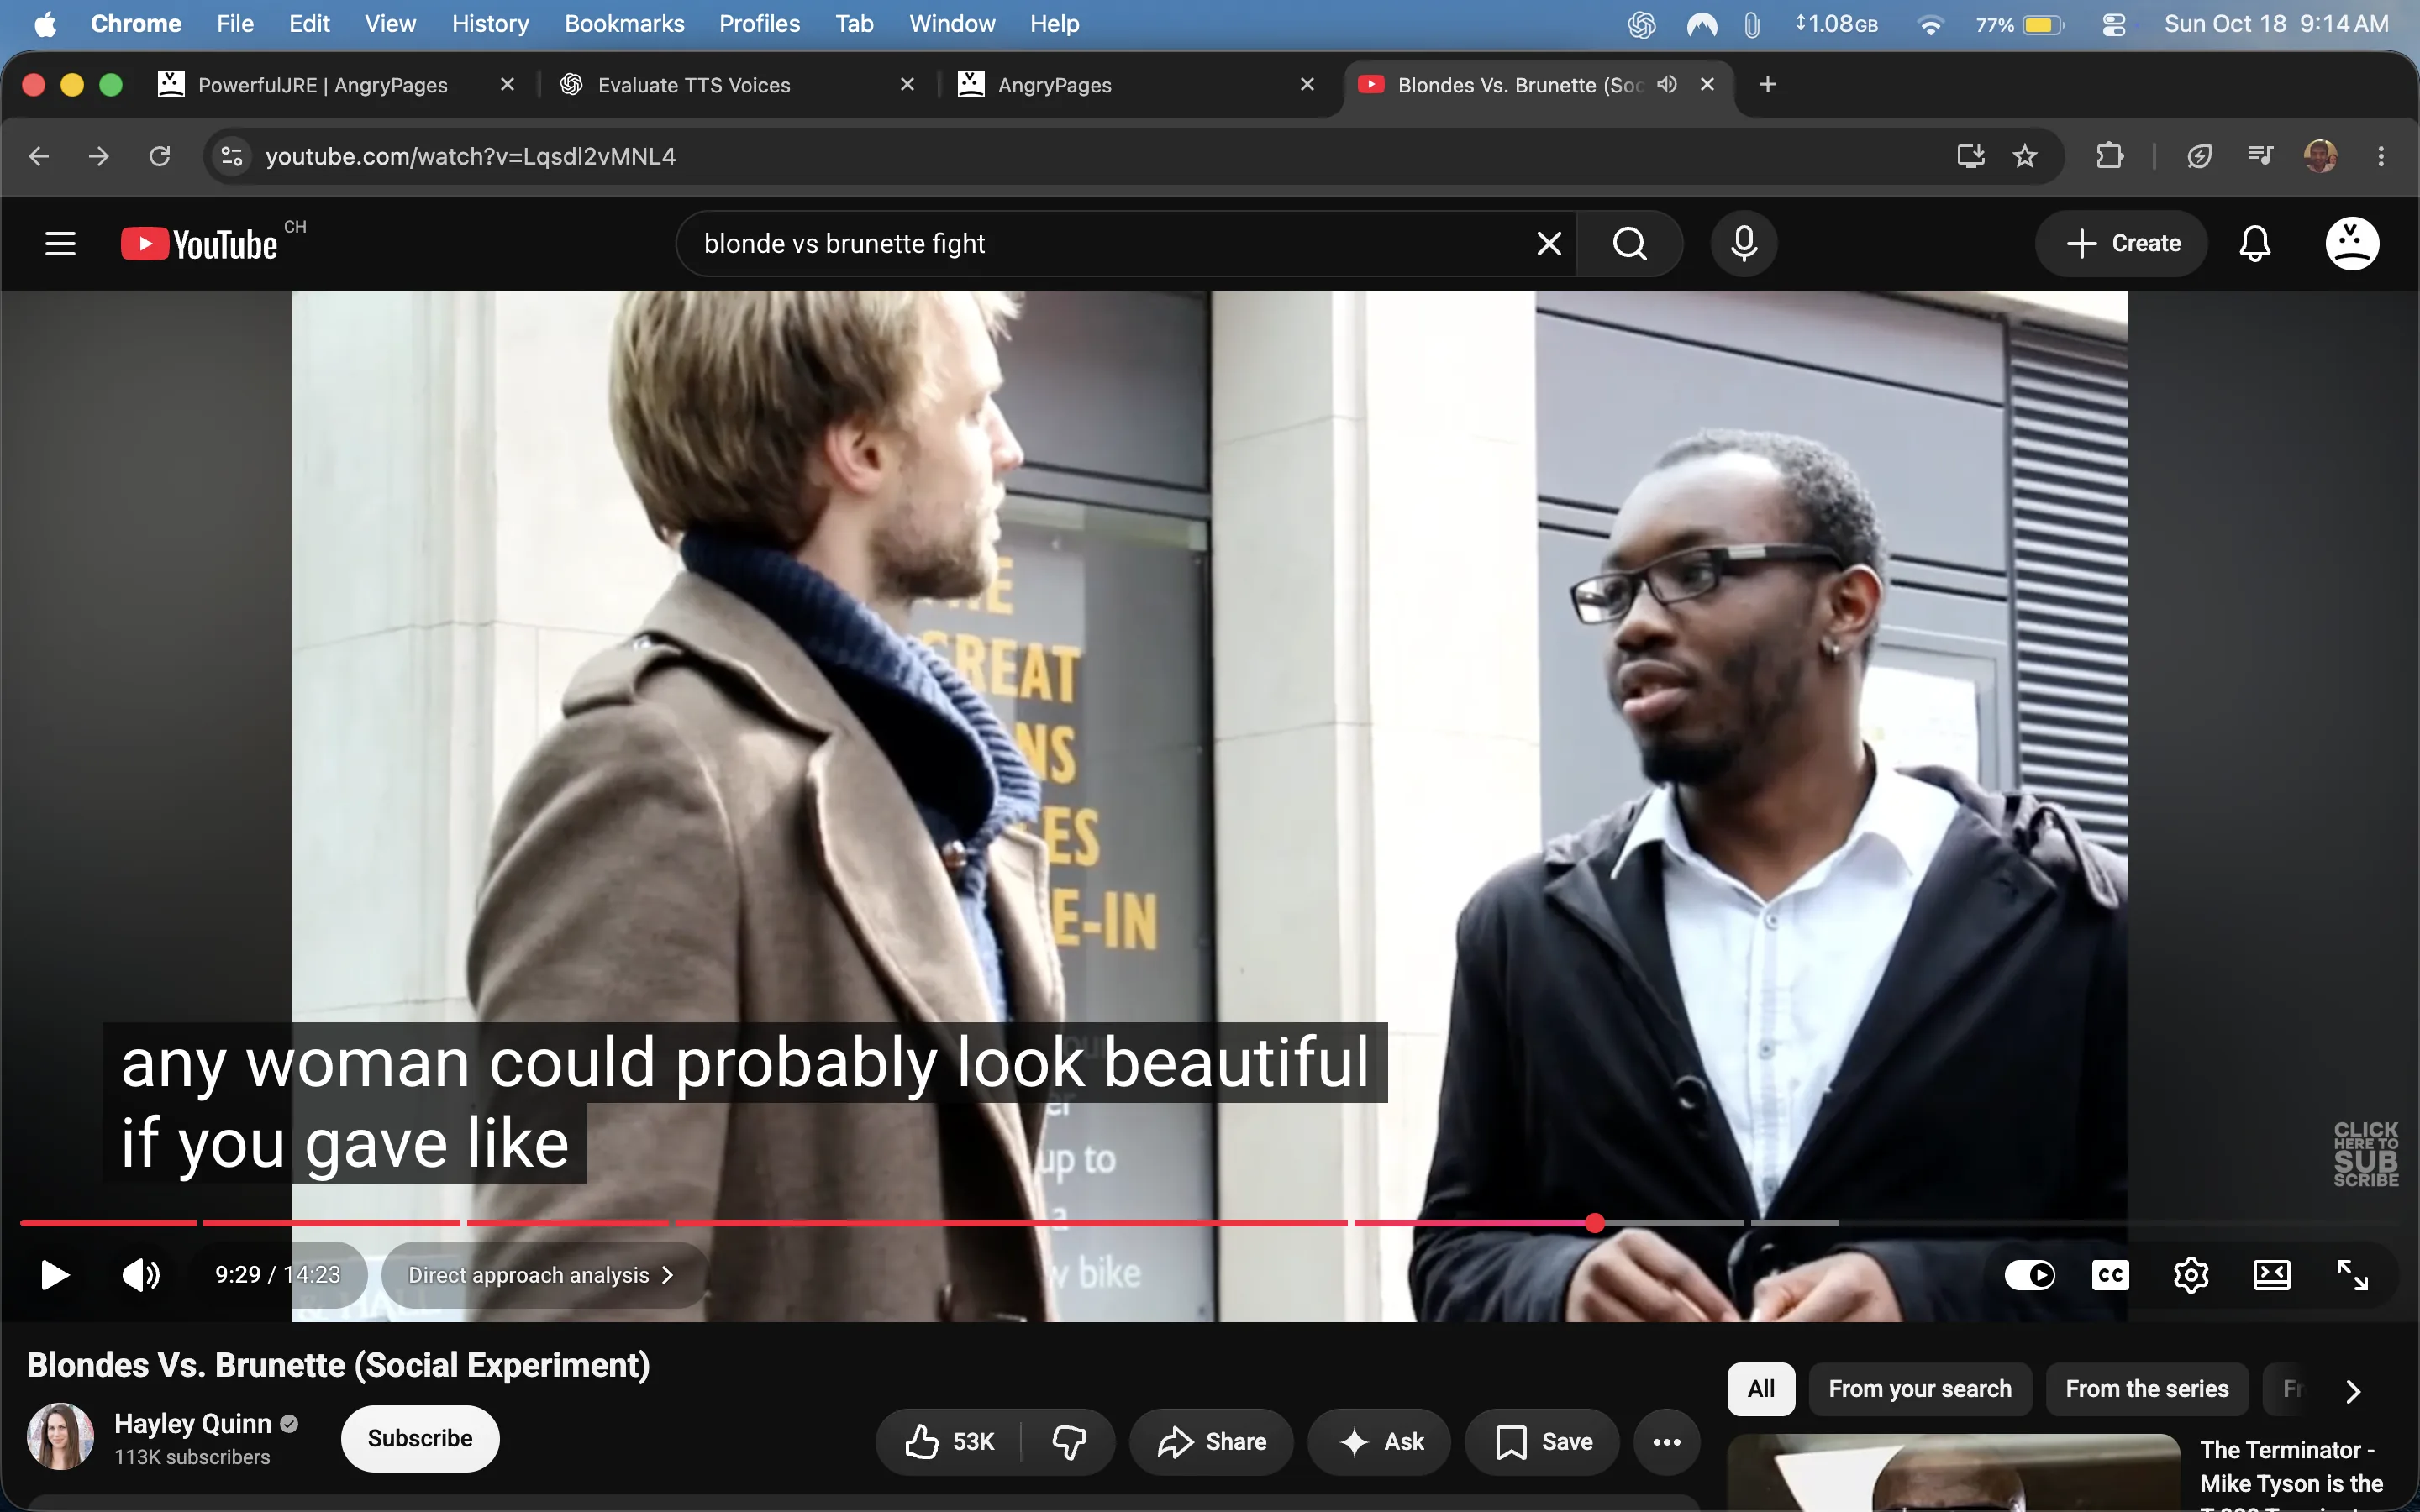This screenshot has width=2420, height=1512.
Task: Subscribe to Hayley Quinn channel
Action: [420, 1438]
